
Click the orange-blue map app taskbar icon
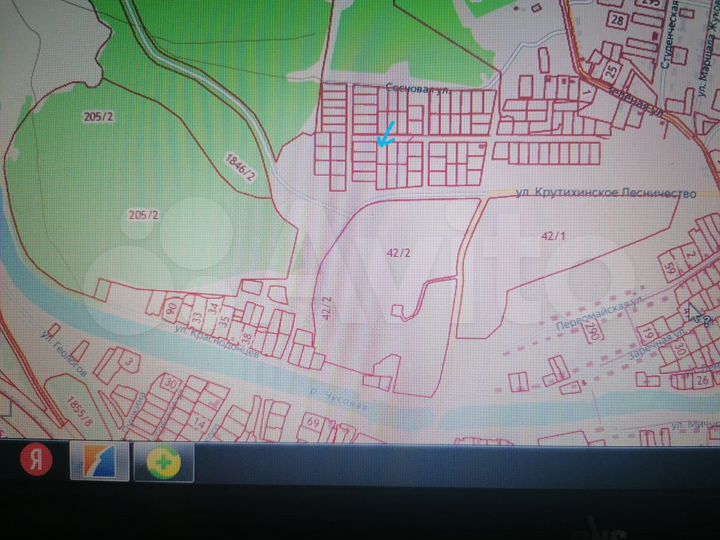[x=98, y=462]
